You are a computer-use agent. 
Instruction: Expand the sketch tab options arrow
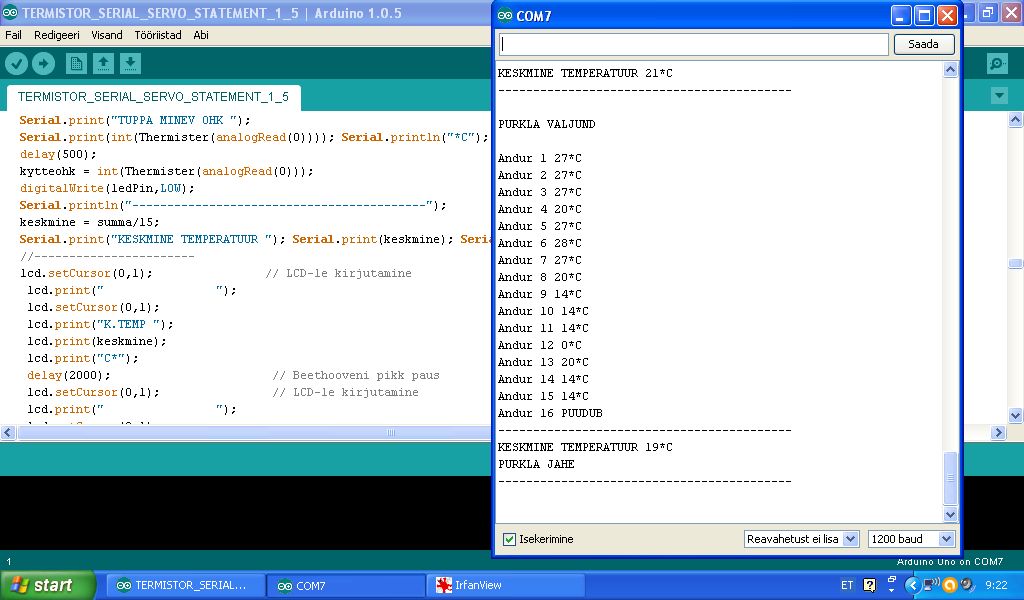998,96
